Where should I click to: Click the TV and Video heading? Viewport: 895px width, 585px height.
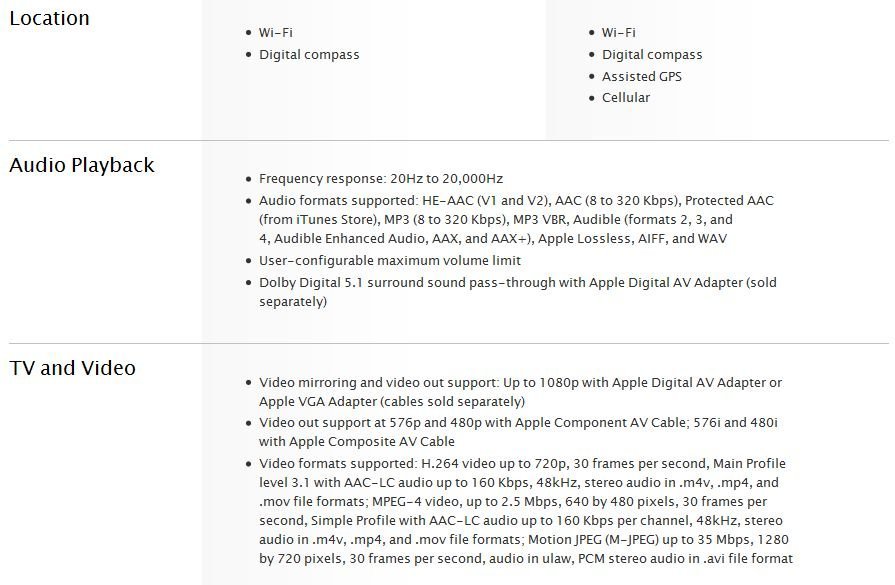[72, 368]
